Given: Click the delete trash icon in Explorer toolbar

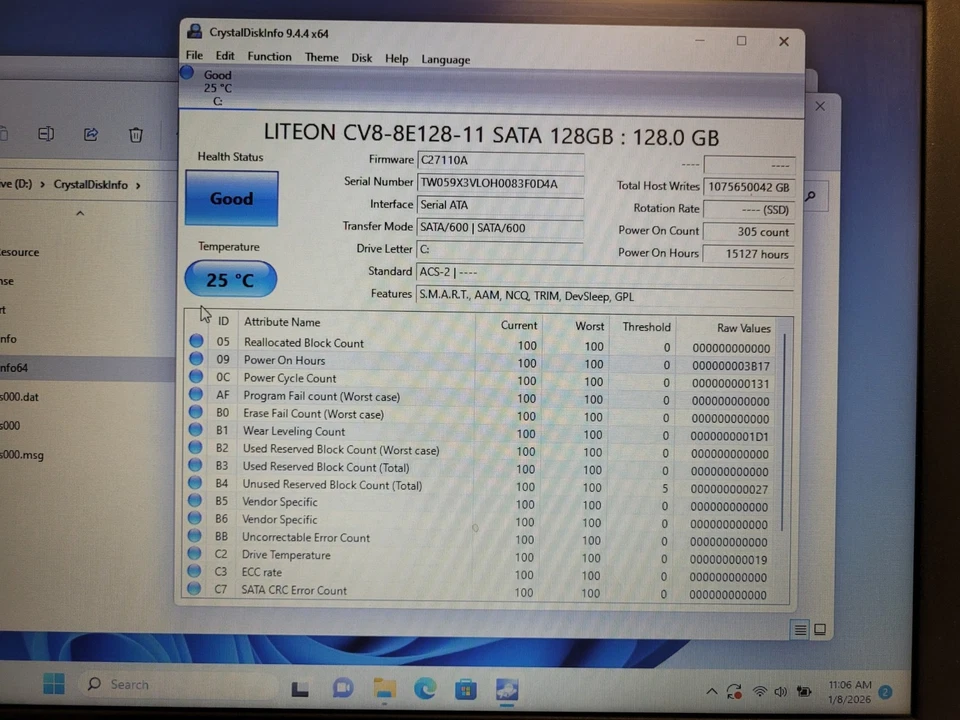Looking at the screenshot, I should [135, 133].
